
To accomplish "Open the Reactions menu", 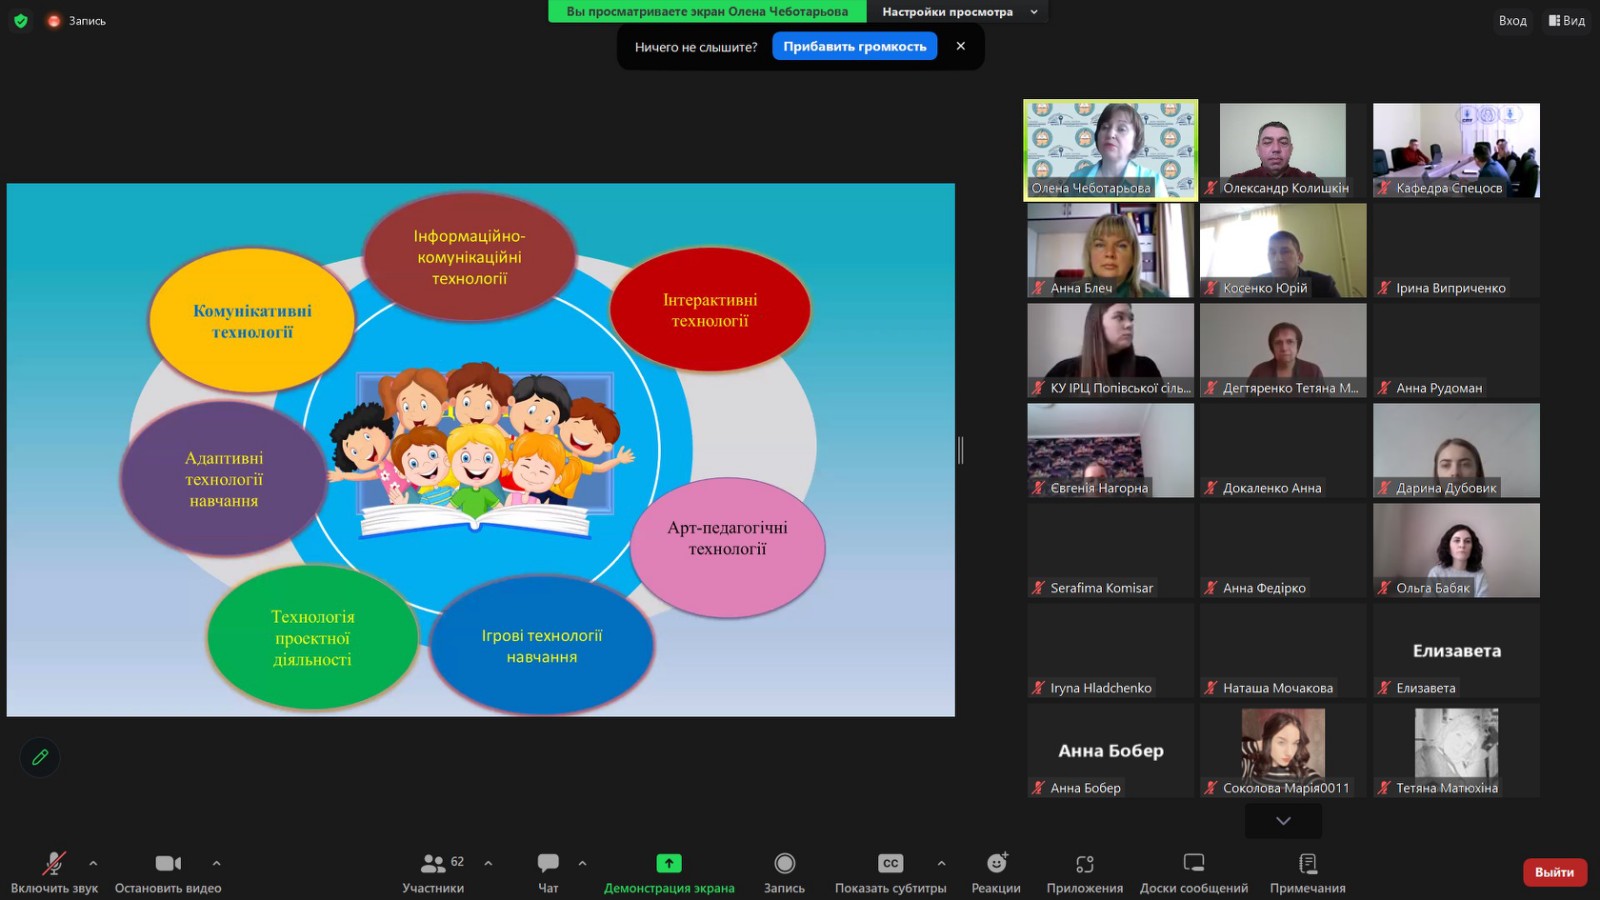I will pos(996,863).
